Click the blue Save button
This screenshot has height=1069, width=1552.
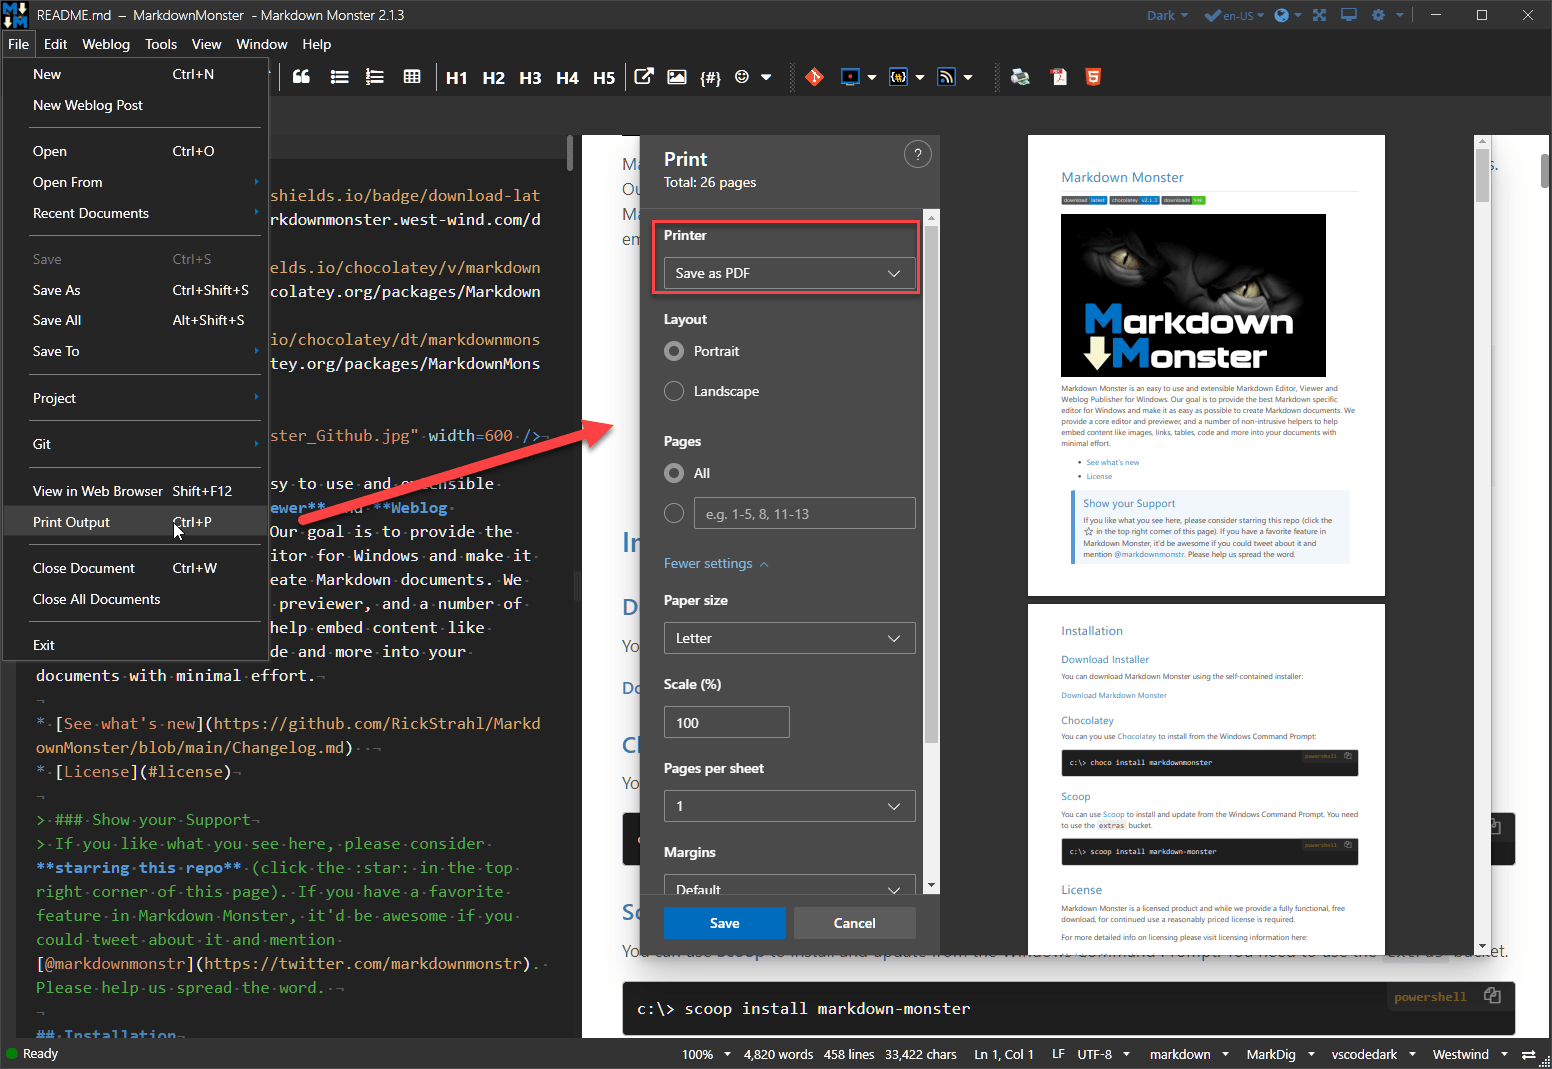(725, 923)
